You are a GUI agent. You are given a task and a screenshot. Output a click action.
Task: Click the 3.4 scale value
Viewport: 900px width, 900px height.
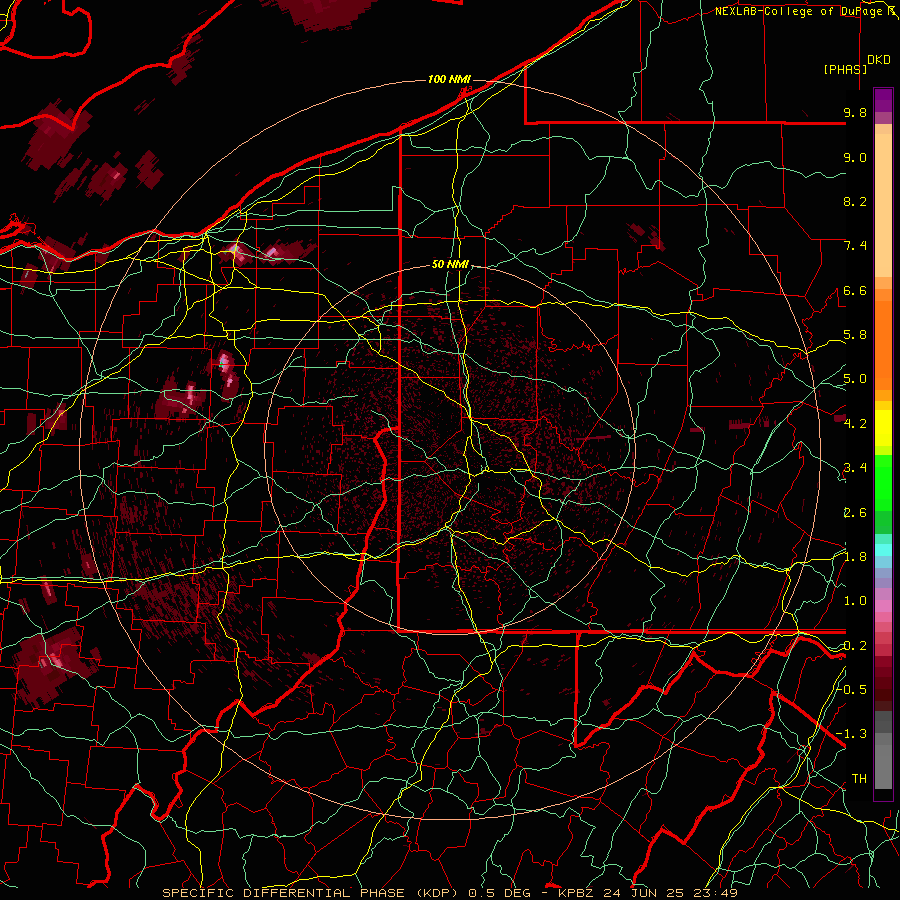click(x=855, y=468)
